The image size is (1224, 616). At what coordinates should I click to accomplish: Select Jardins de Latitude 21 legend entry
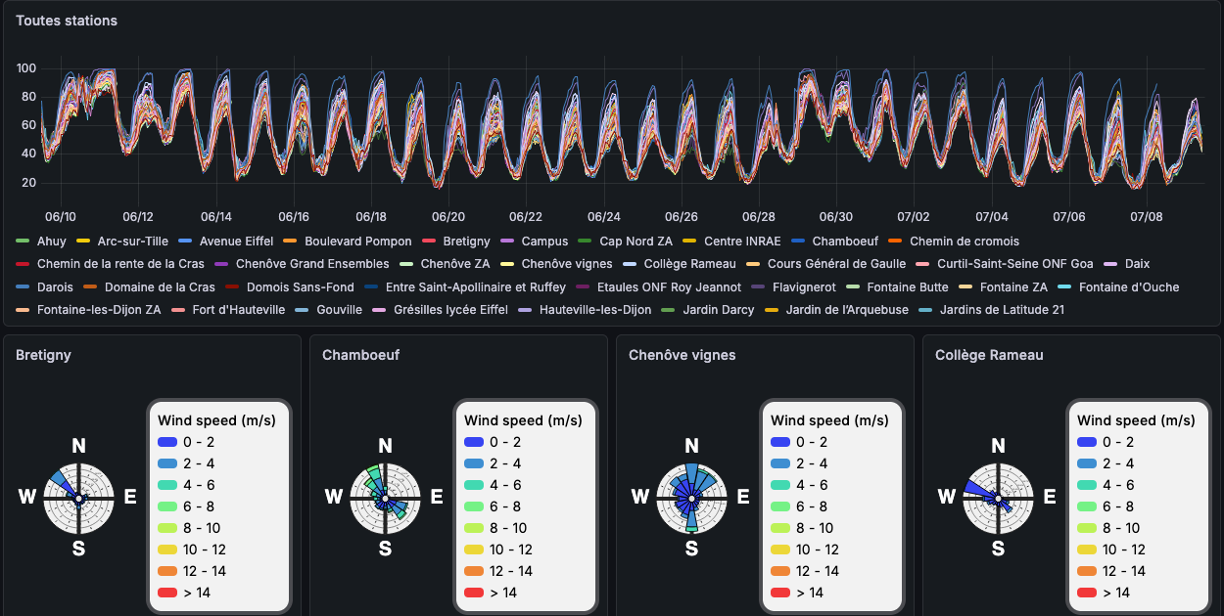(1002, 310)
